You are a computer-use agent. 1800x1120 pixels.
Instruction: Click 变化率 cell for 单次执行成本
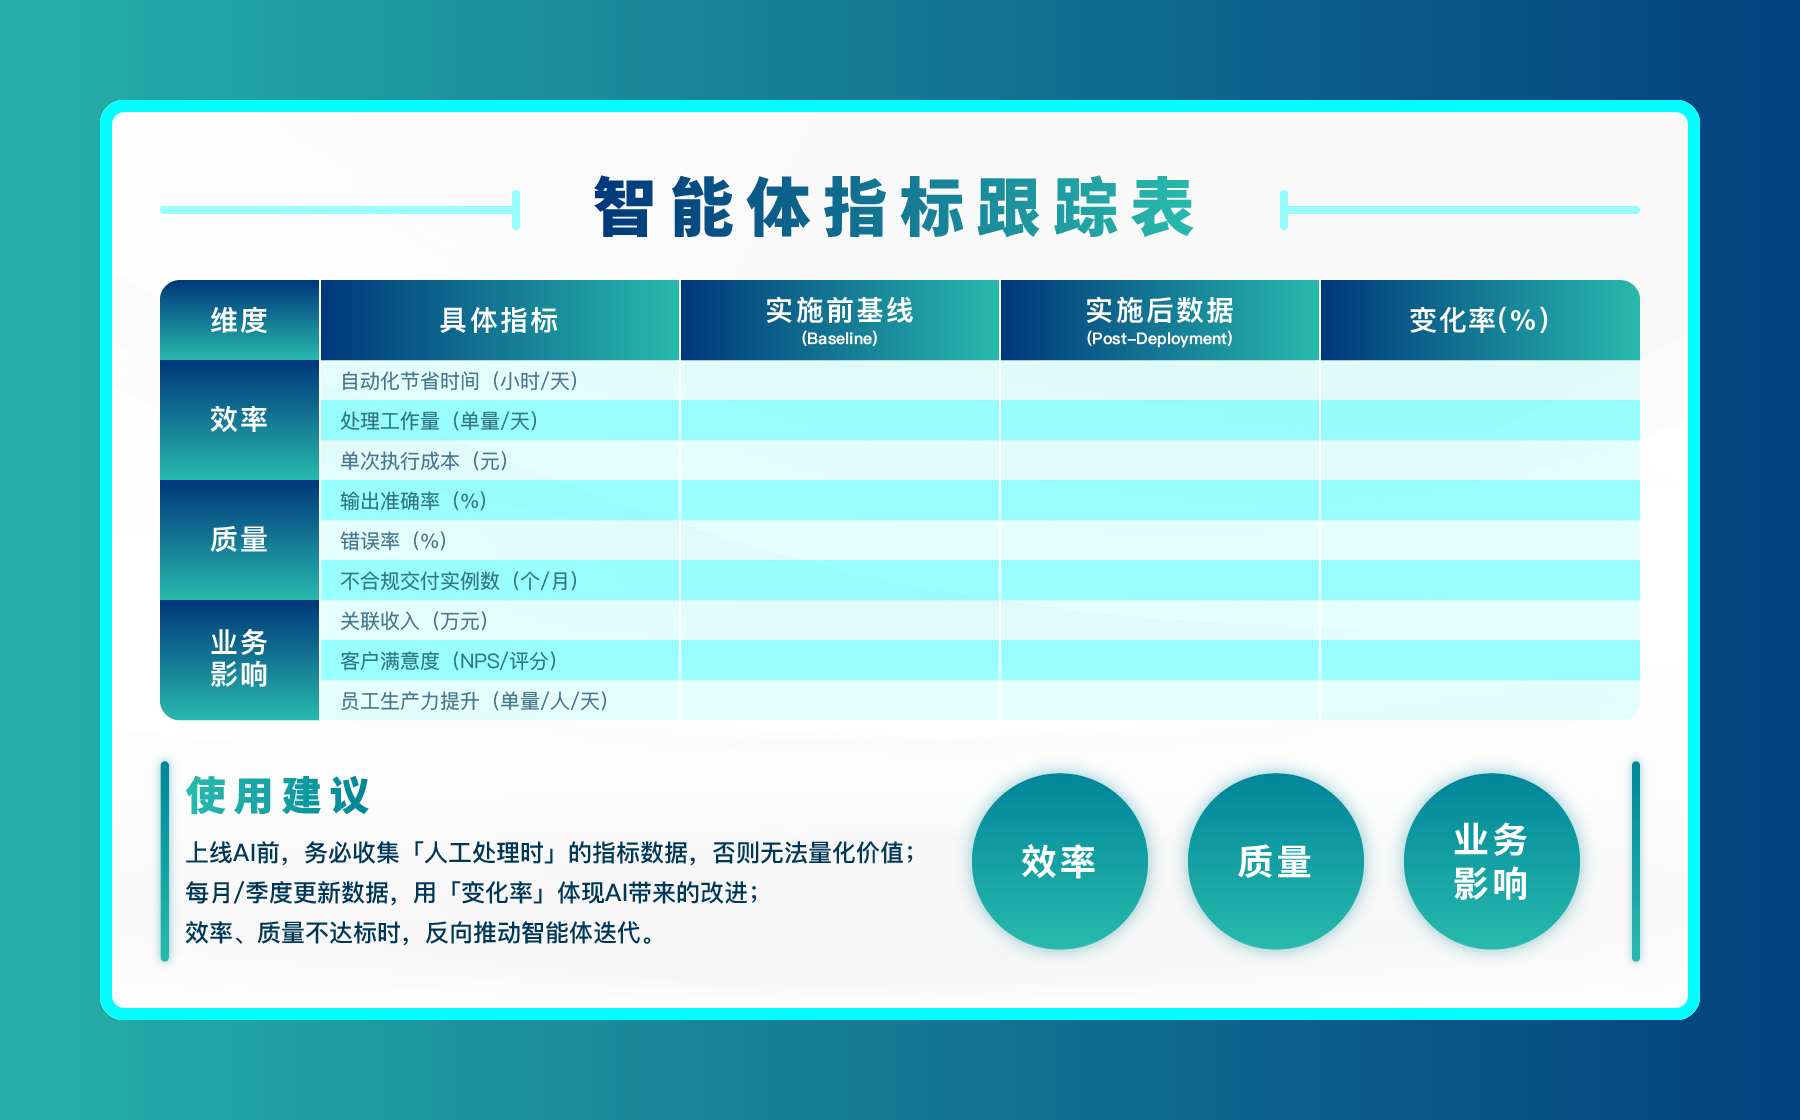[x=1480, y=460]
